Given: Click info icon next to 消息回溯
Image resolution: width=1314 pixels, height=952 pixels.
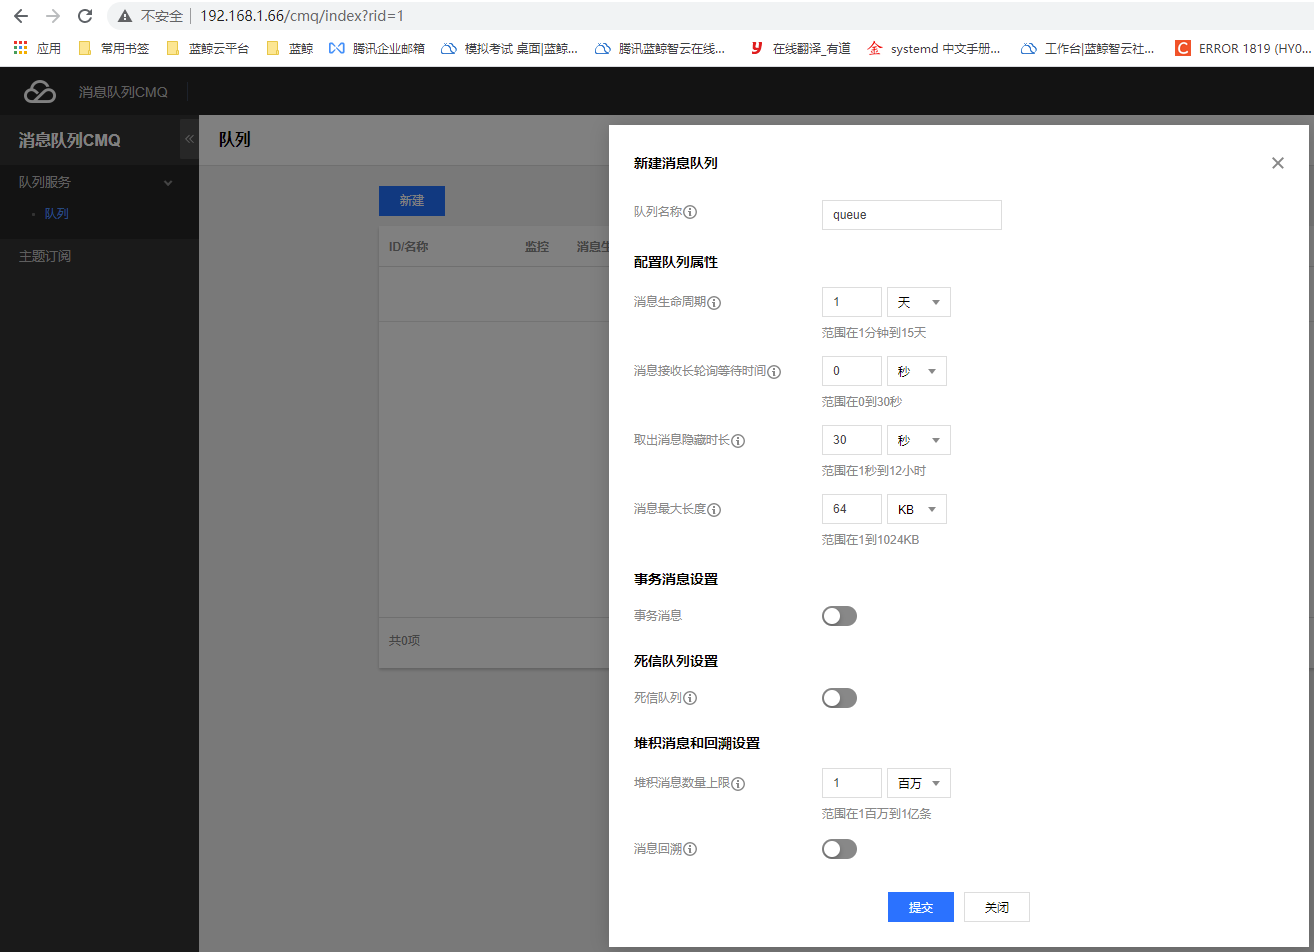Looking at the screenshot, I should (x=690, y=849).
